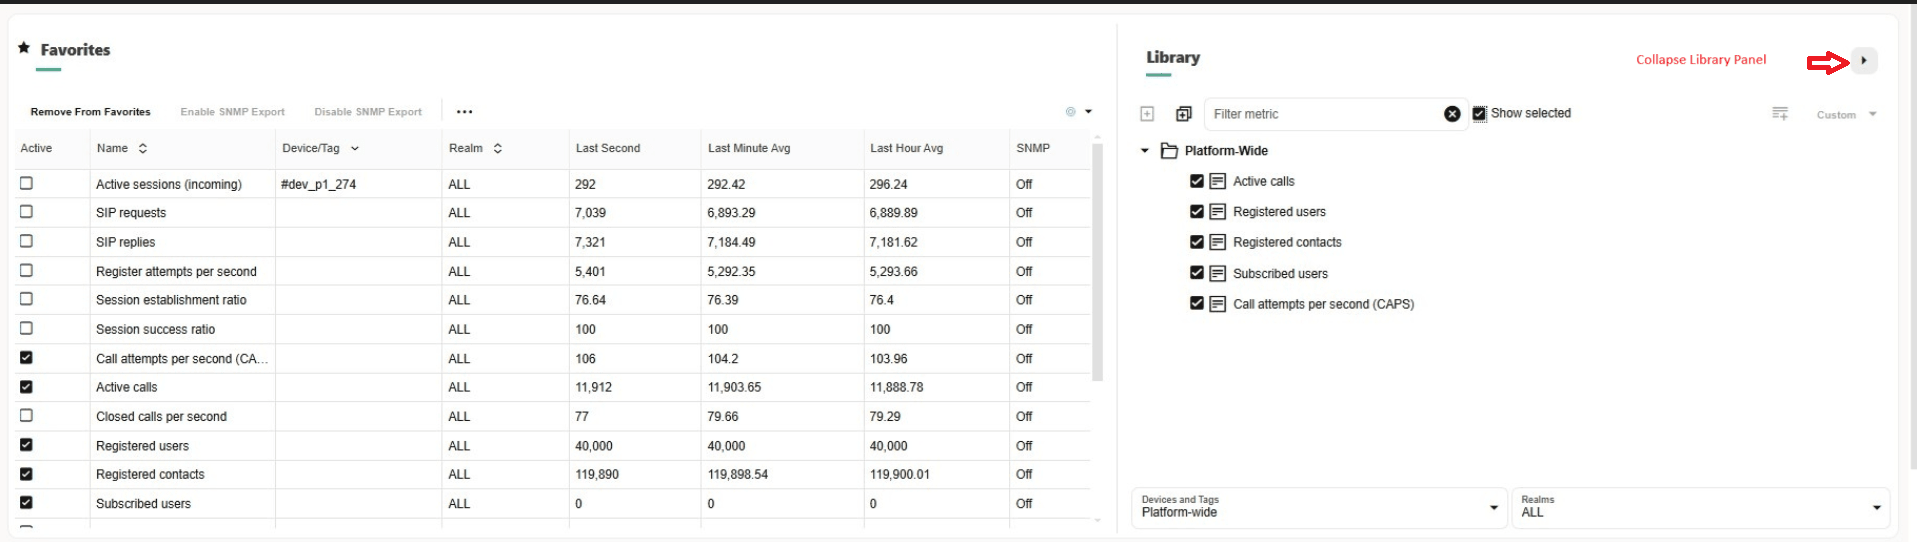The height and width of the screenshot is (542, 1917).
Task: Click the add-to-list icon beside Custom
Action: (x=1780, y=114)
